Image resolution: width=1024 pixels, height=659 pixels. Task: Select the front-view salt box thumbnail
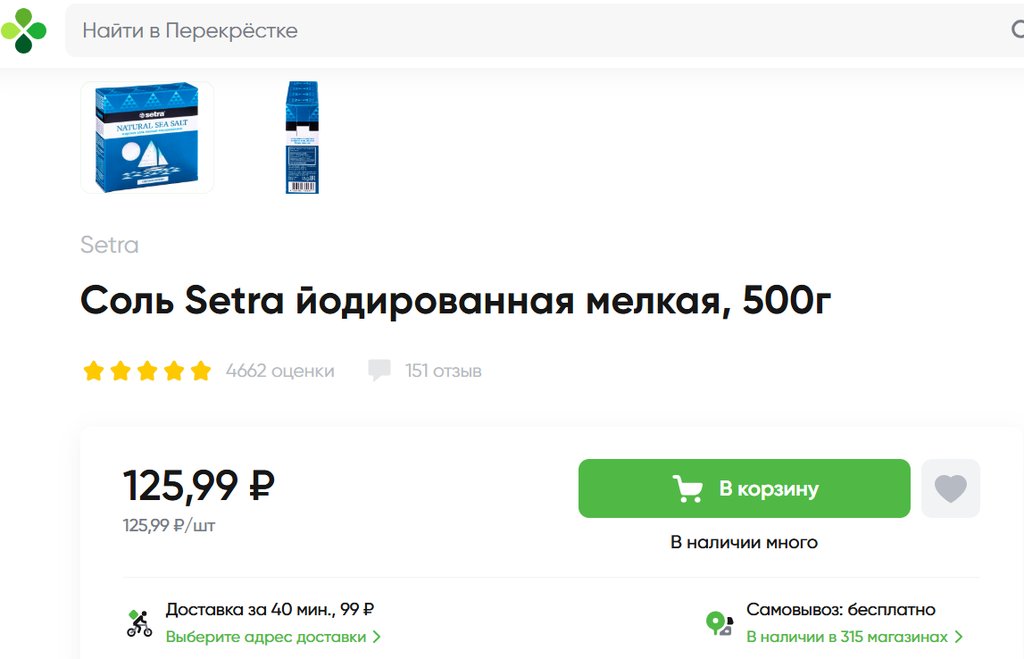point(147,137)
